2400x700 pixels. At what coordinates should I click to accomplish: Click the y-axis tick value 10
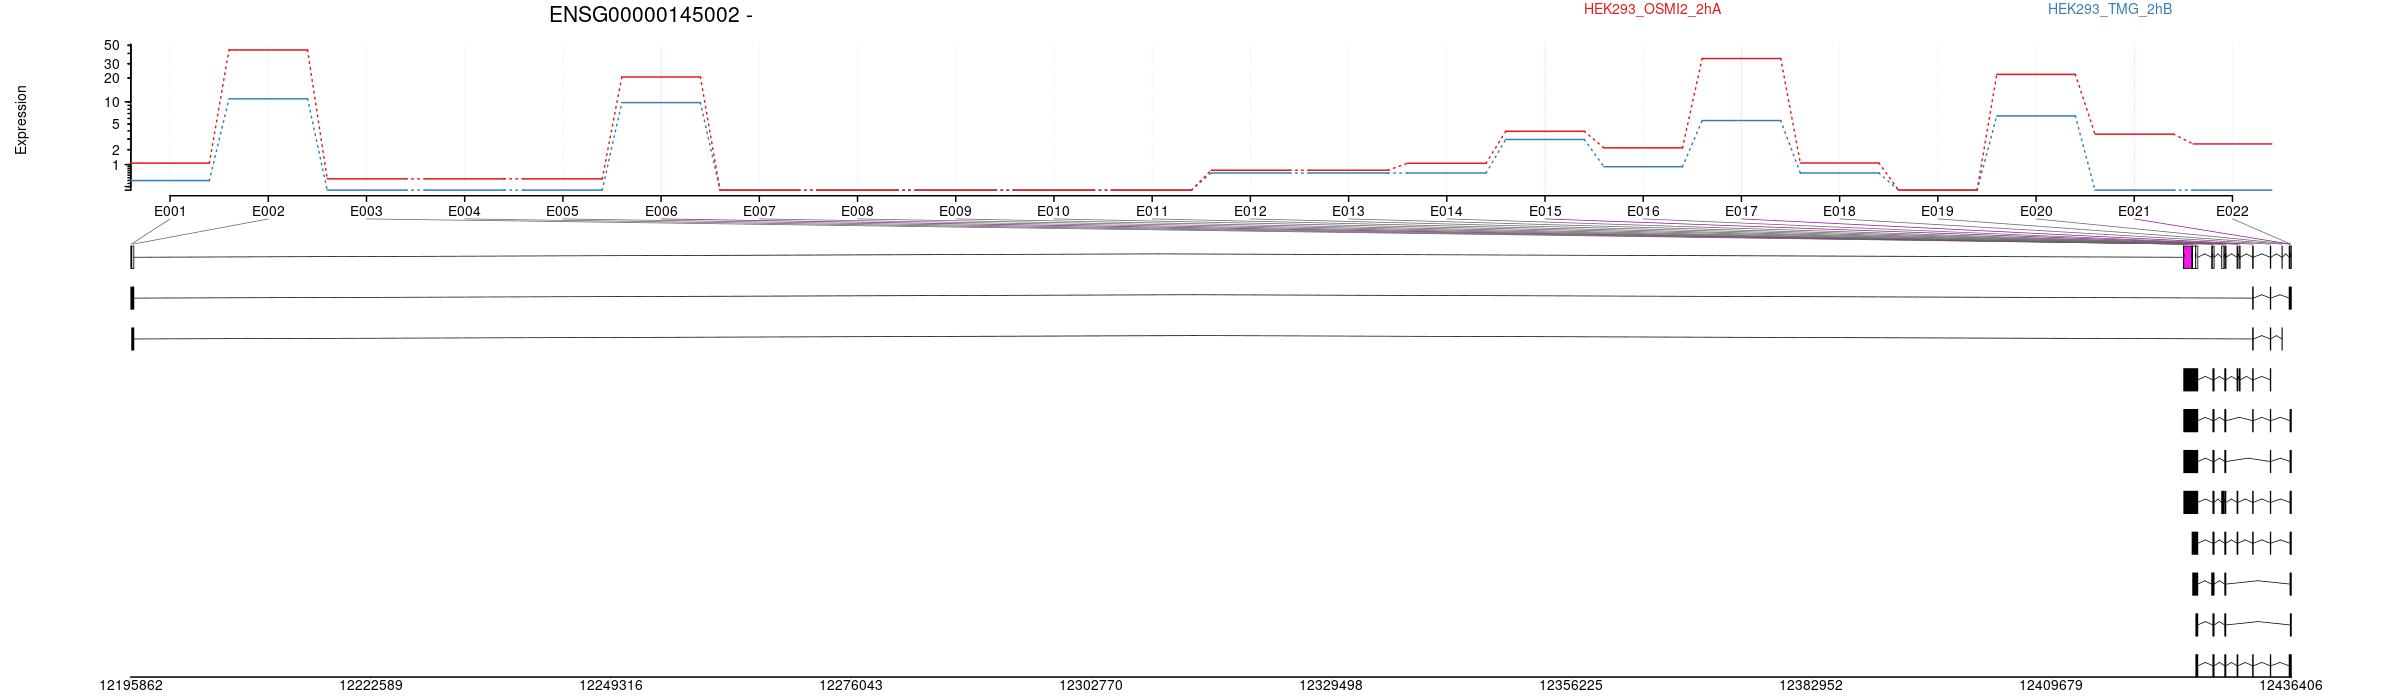coord(112,102)
